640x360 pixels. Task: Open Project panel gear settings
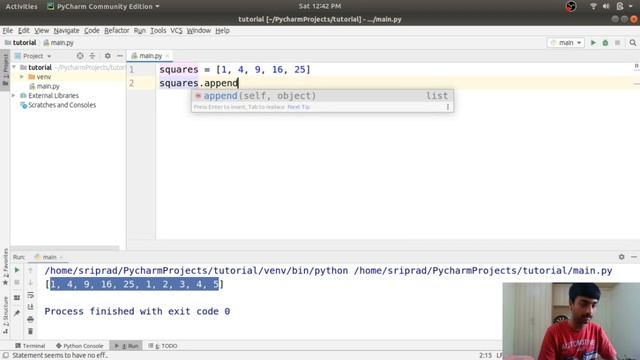tap(107, 56)
